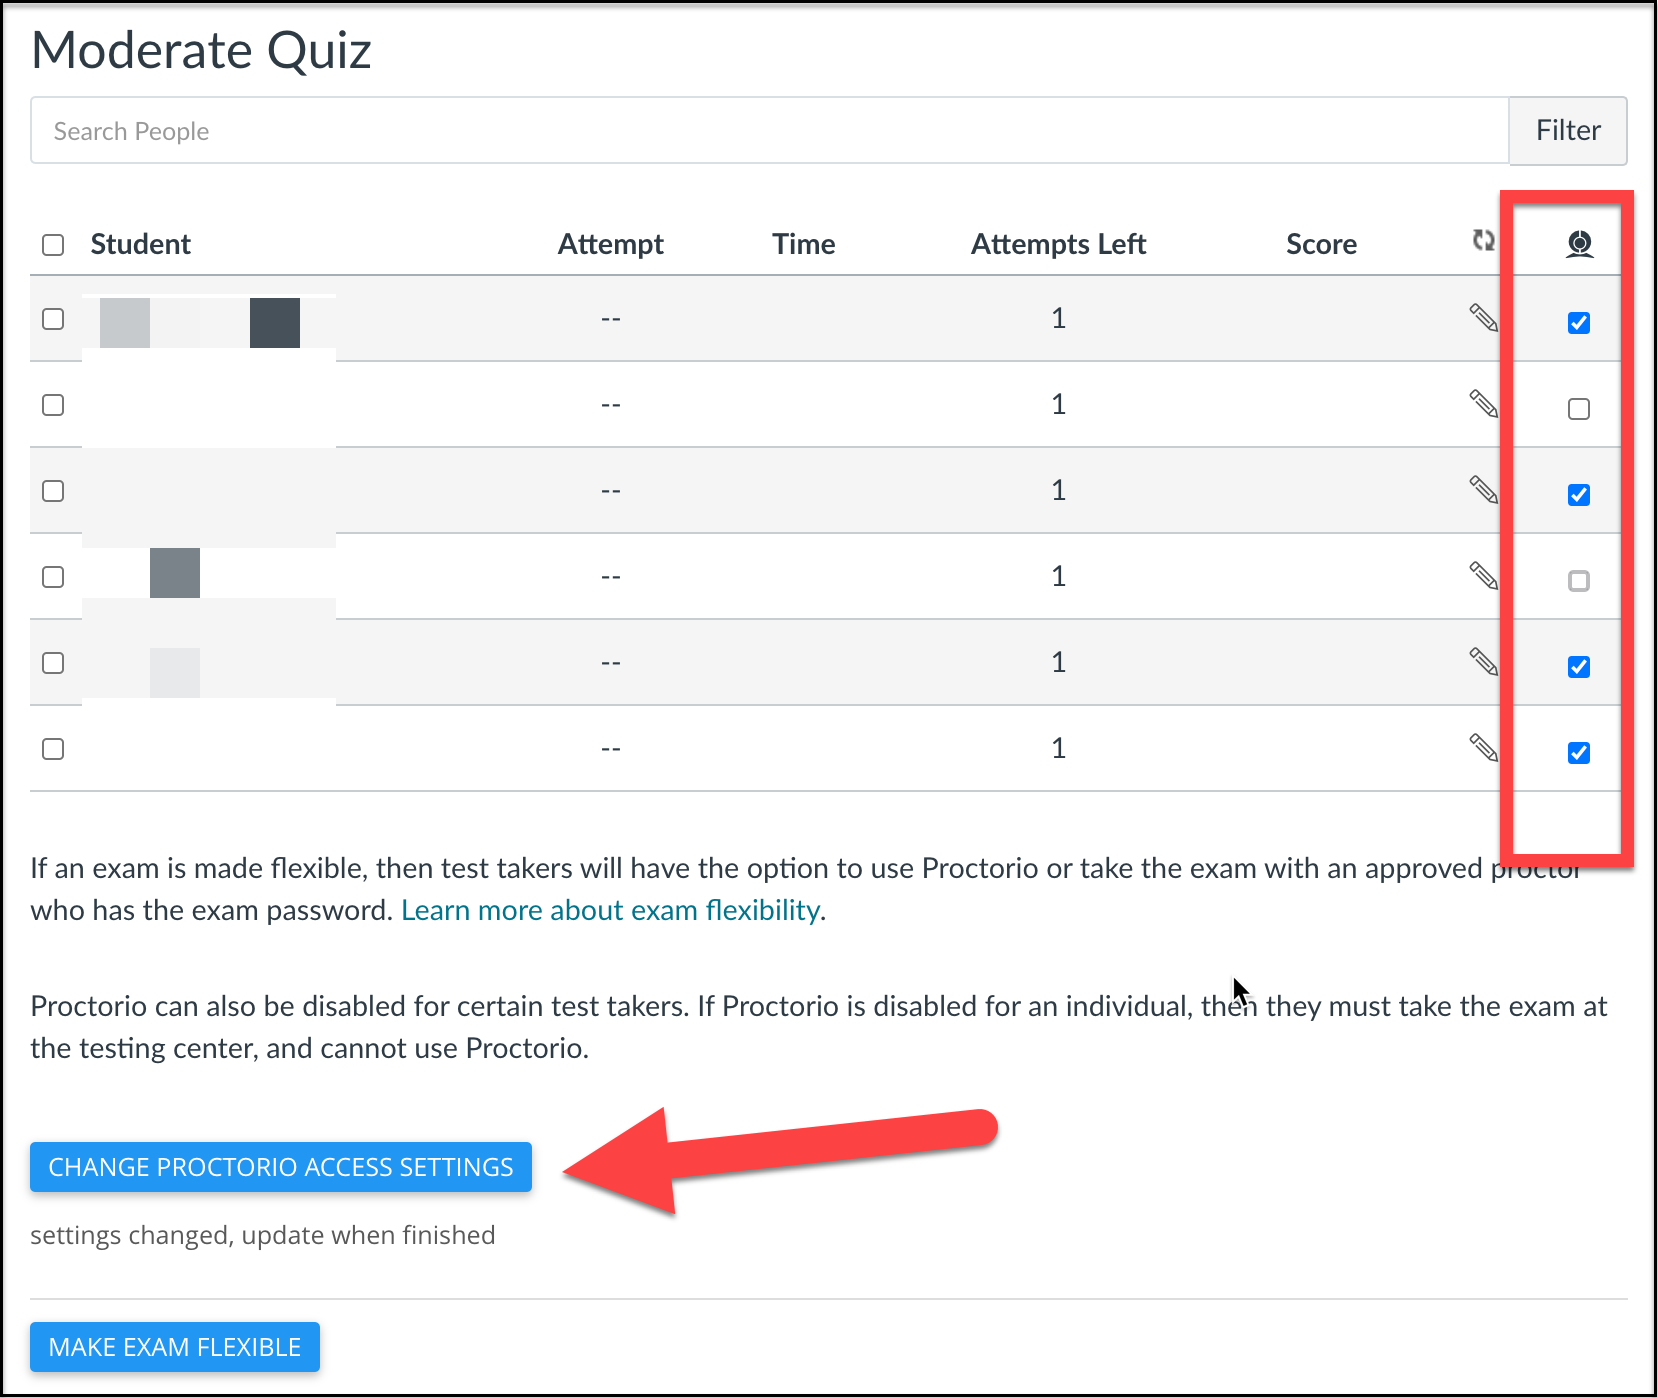The height and width of the screenshot is (1398, 1658).
Task: Click the pencil edit icon in first row
Action: (x=1483, y=318)
